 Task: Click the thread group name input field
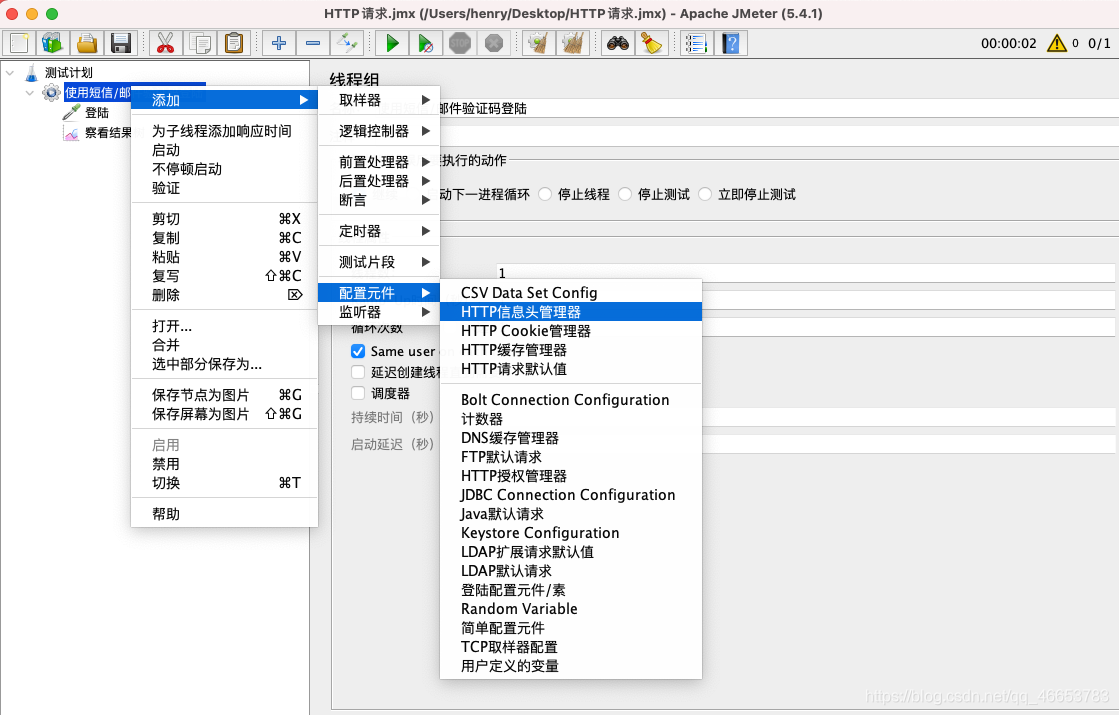click(x=778, y=108)
